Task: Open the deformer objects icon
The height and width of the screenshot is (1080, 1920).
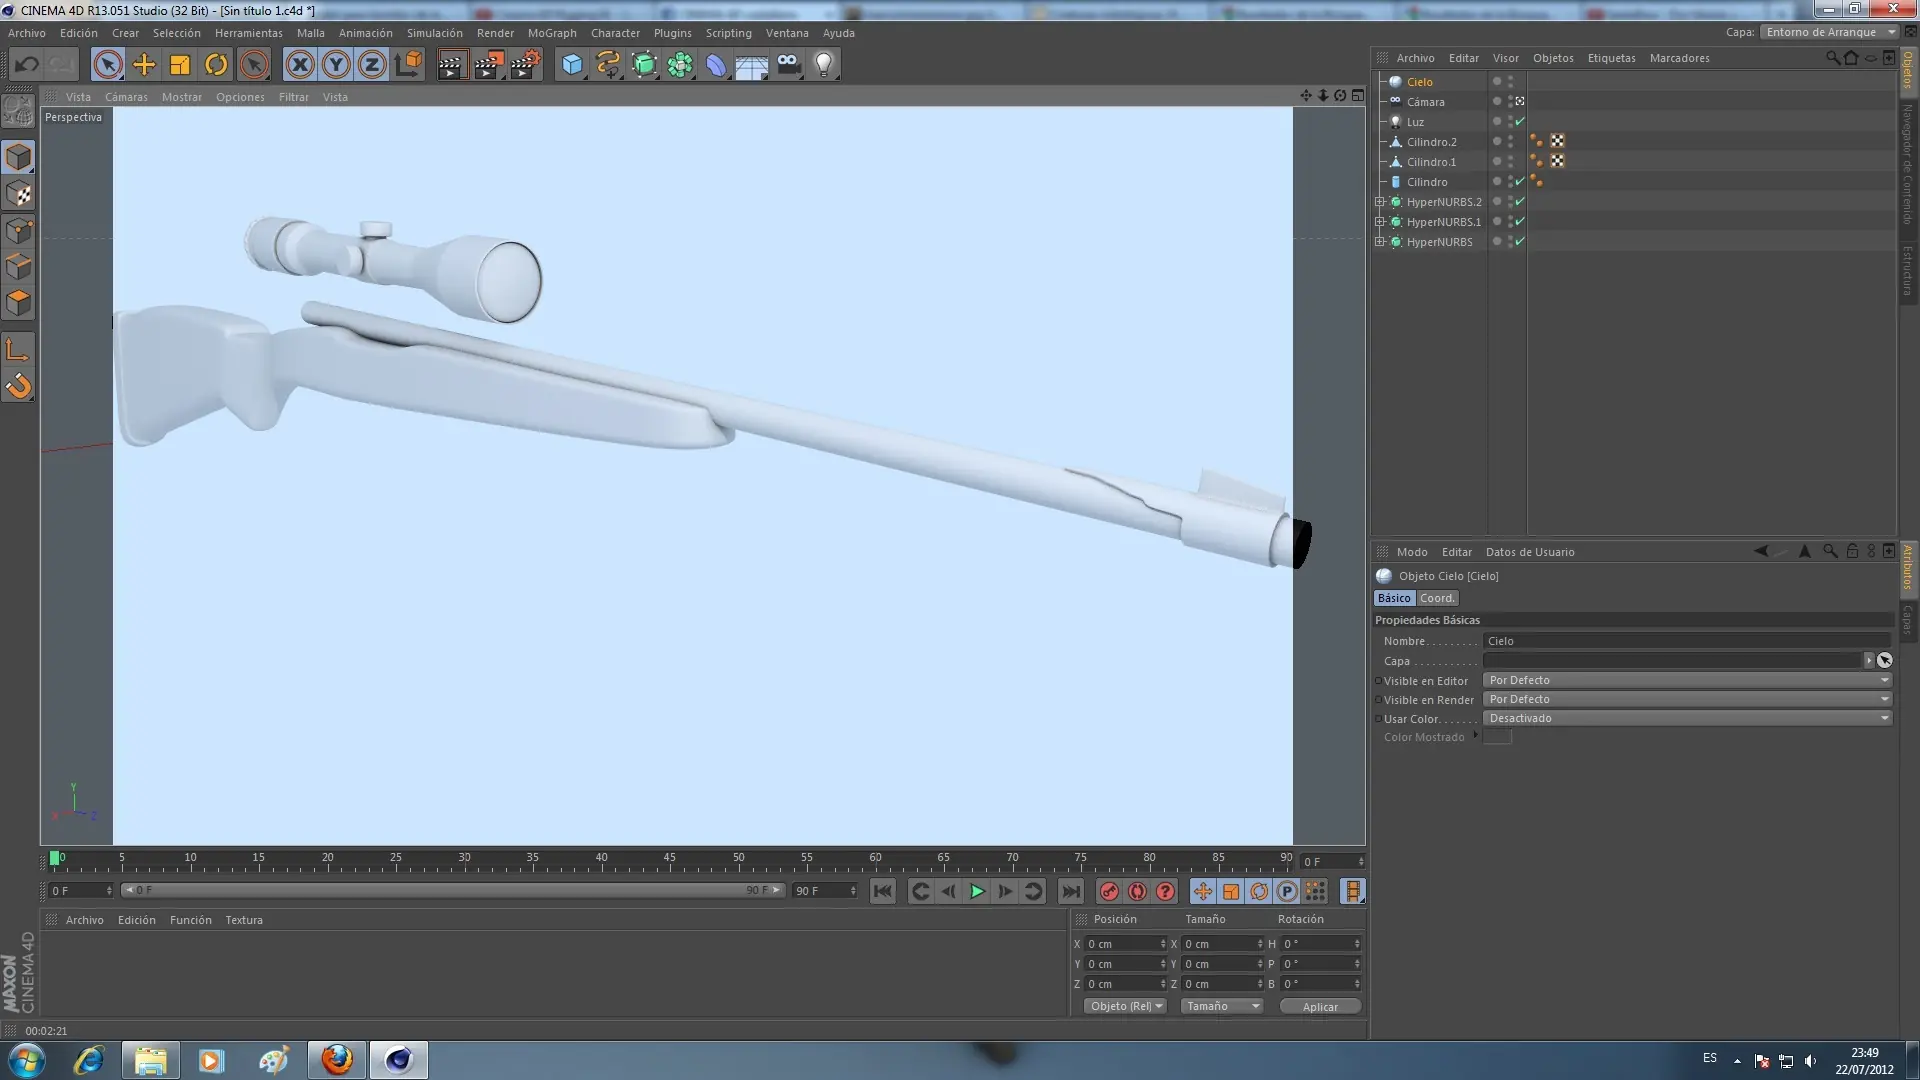Action: (x=716, y=65)
